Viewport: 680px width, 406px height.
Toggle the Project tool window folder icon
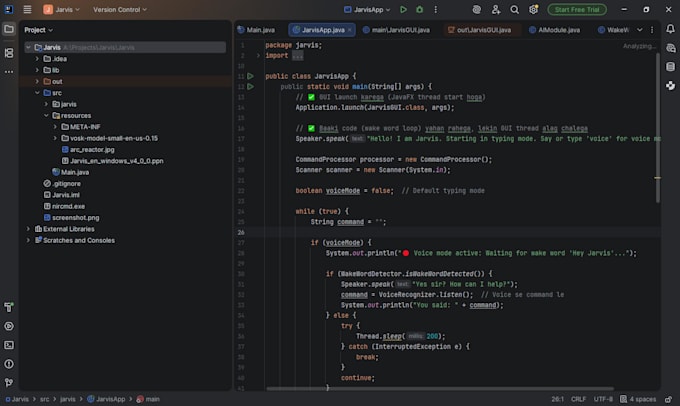point(9,29)
